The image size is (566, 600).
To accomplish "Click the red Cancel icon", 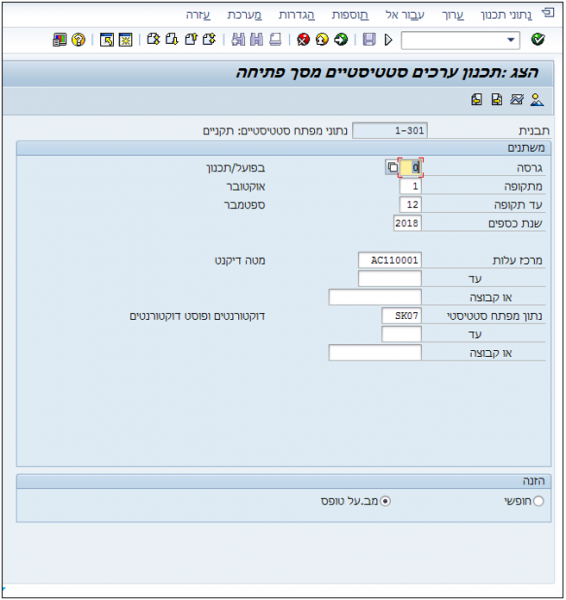I will click(303, 39).
